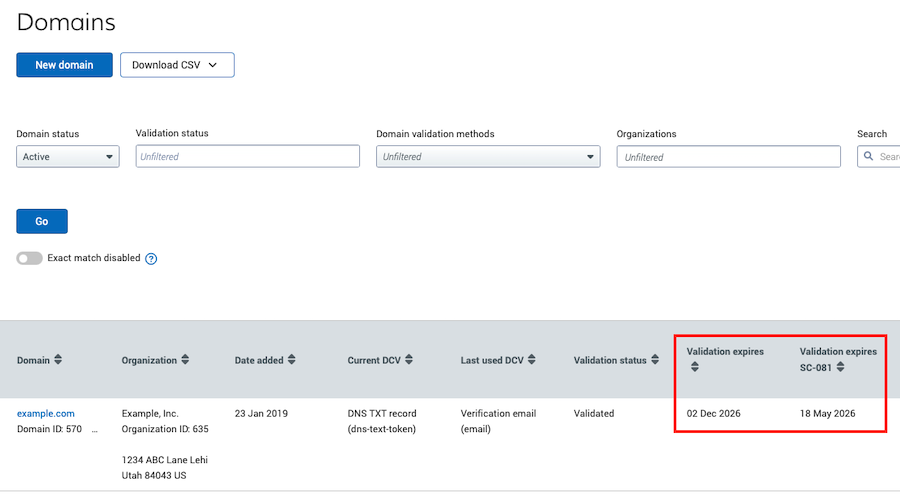The image size is (900, 495).
Task: Sort by the Organization column arrows
Action: [185, 360]
